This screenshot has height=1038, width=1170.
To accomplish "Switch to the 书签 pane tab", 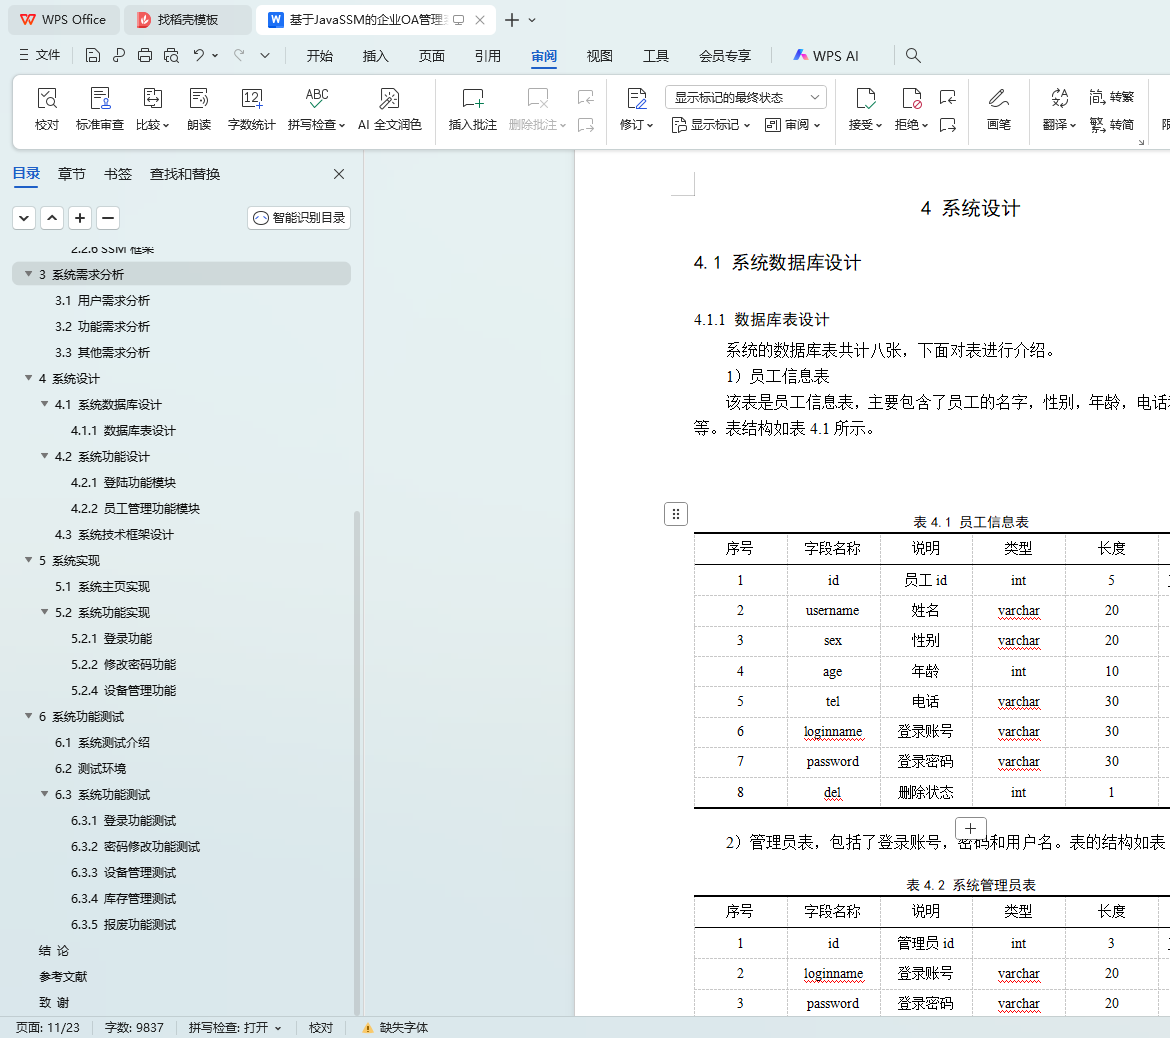I will pyautogui.click(x=118, y=174).
